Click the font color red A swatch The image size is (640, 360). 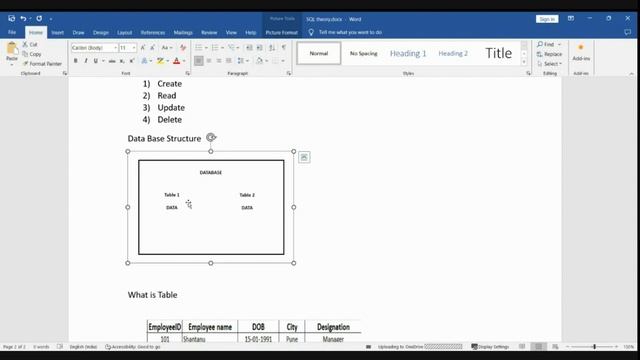coord(176,61)
